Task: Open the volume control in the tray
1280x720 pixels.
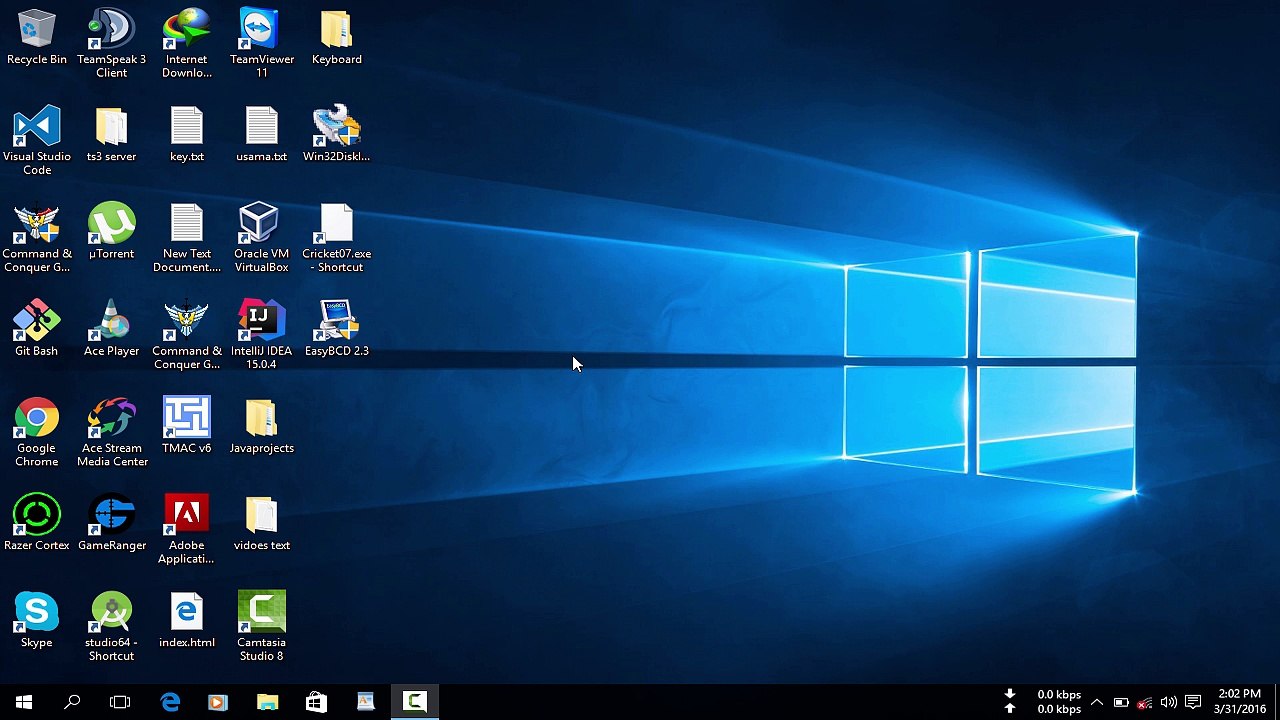Action: point(1168,702)
